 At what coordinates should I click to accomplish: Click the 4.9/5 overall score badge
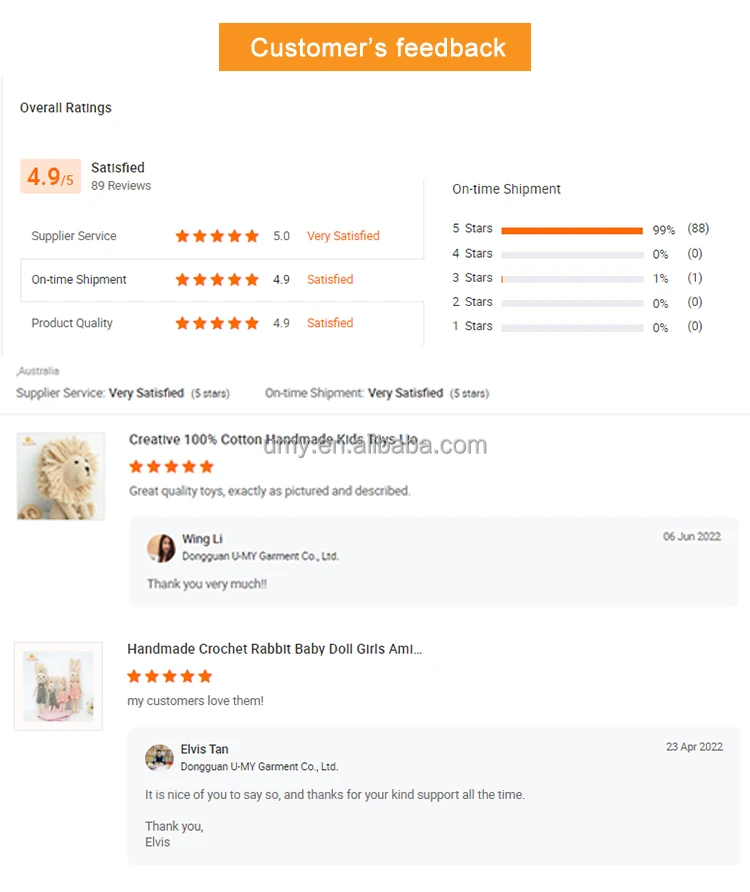51,176
